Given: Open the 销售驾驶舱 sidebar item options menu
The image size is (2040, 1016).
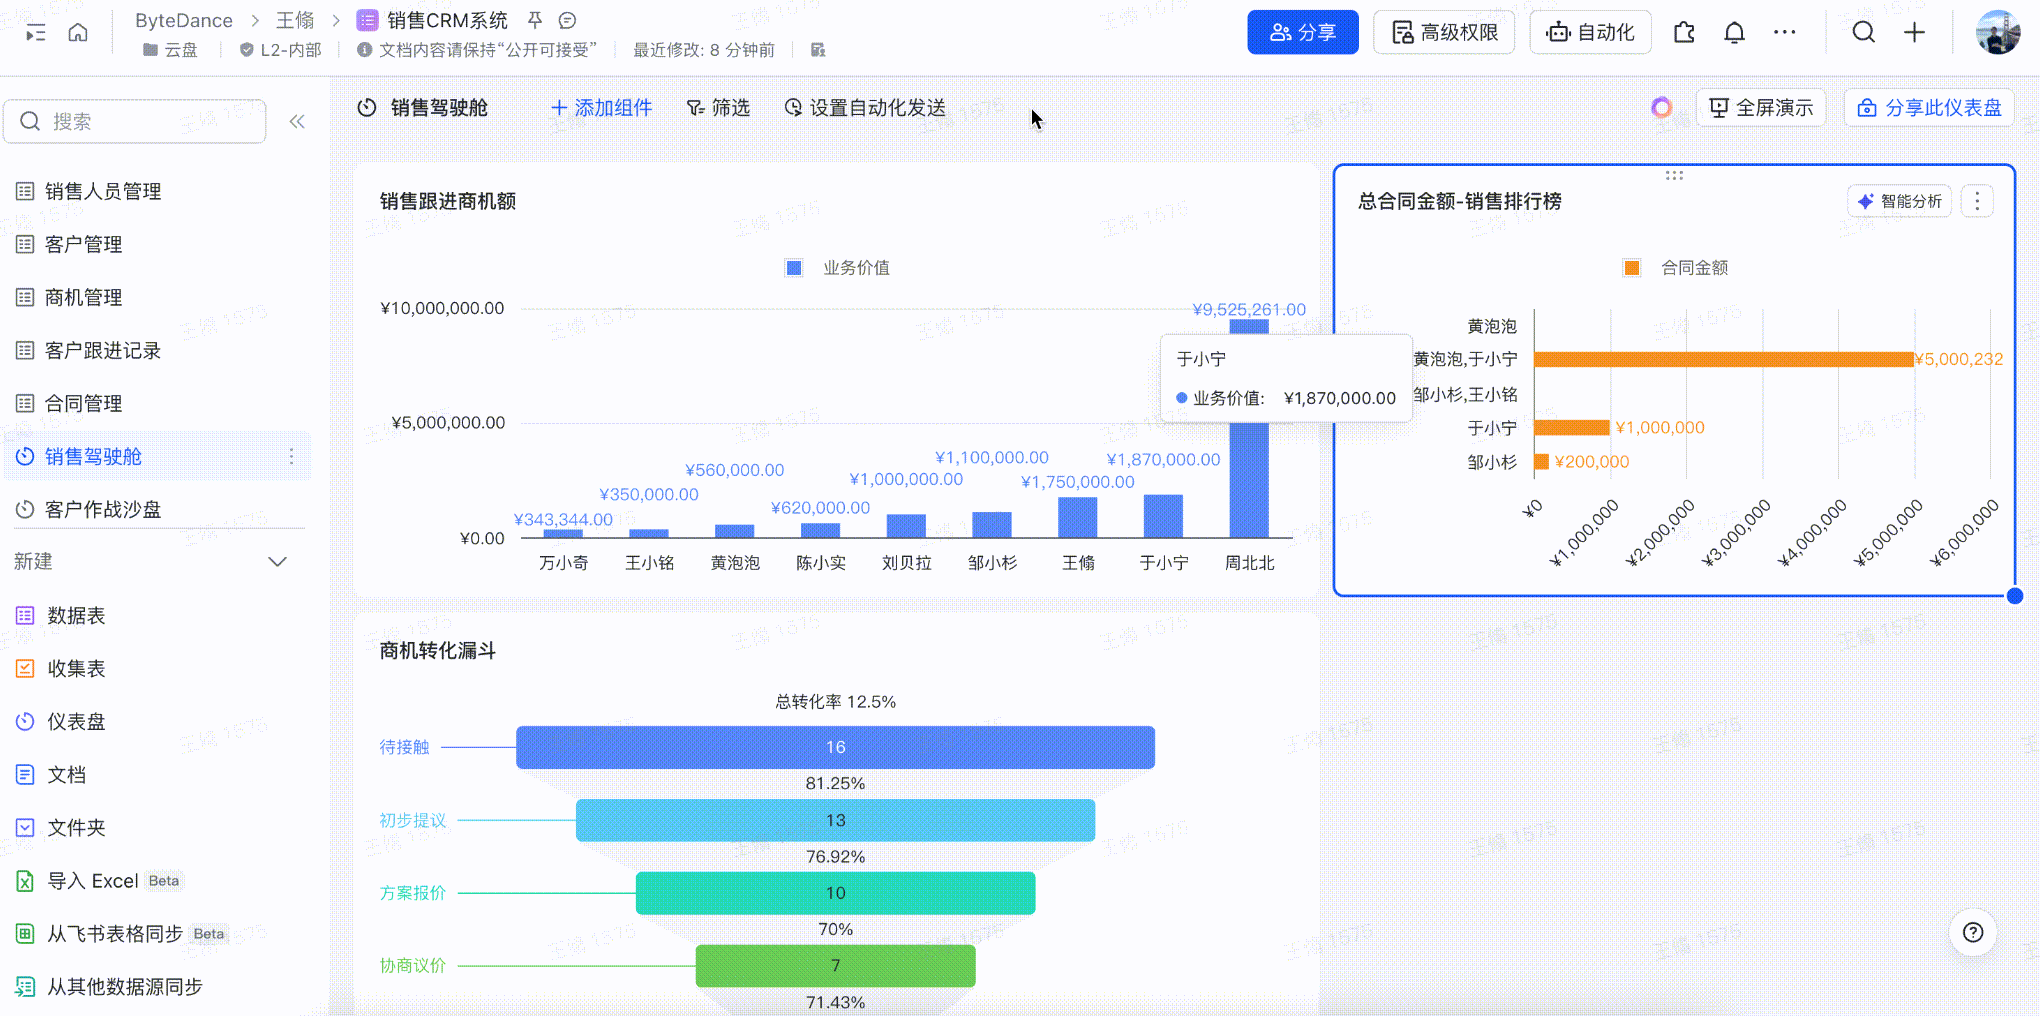Looking at the screenshot, I should coord(292,456).
